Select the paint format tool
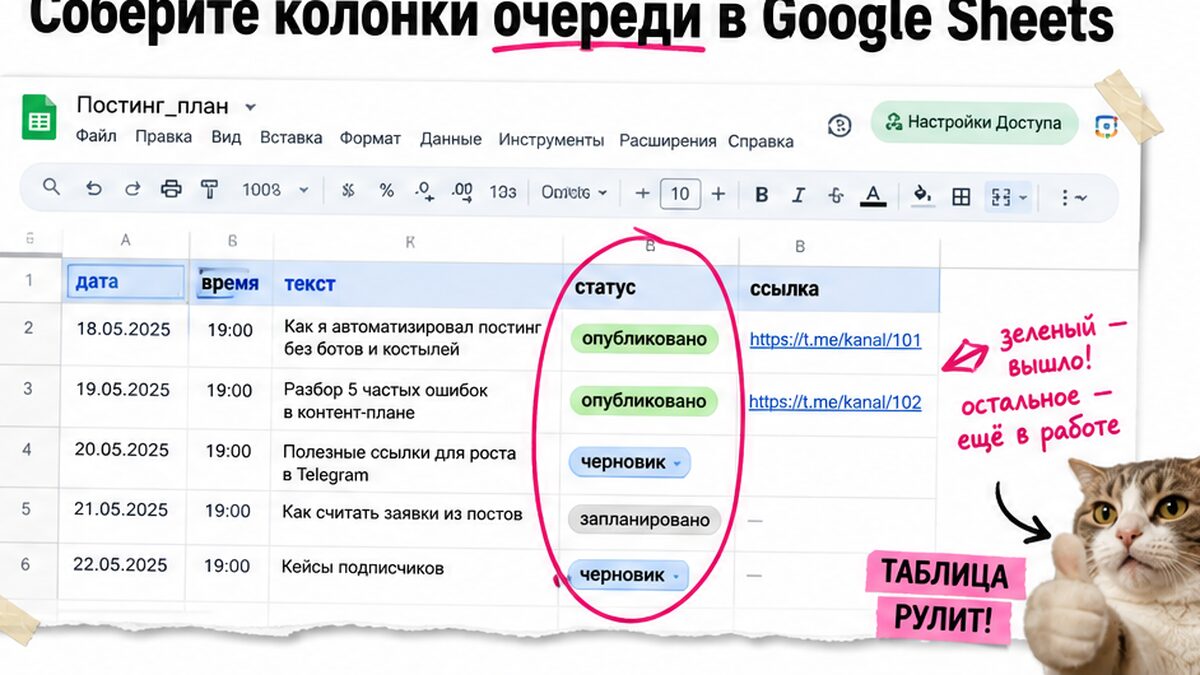This screenshot has height=675, width=1200. (x=209, y=189)
